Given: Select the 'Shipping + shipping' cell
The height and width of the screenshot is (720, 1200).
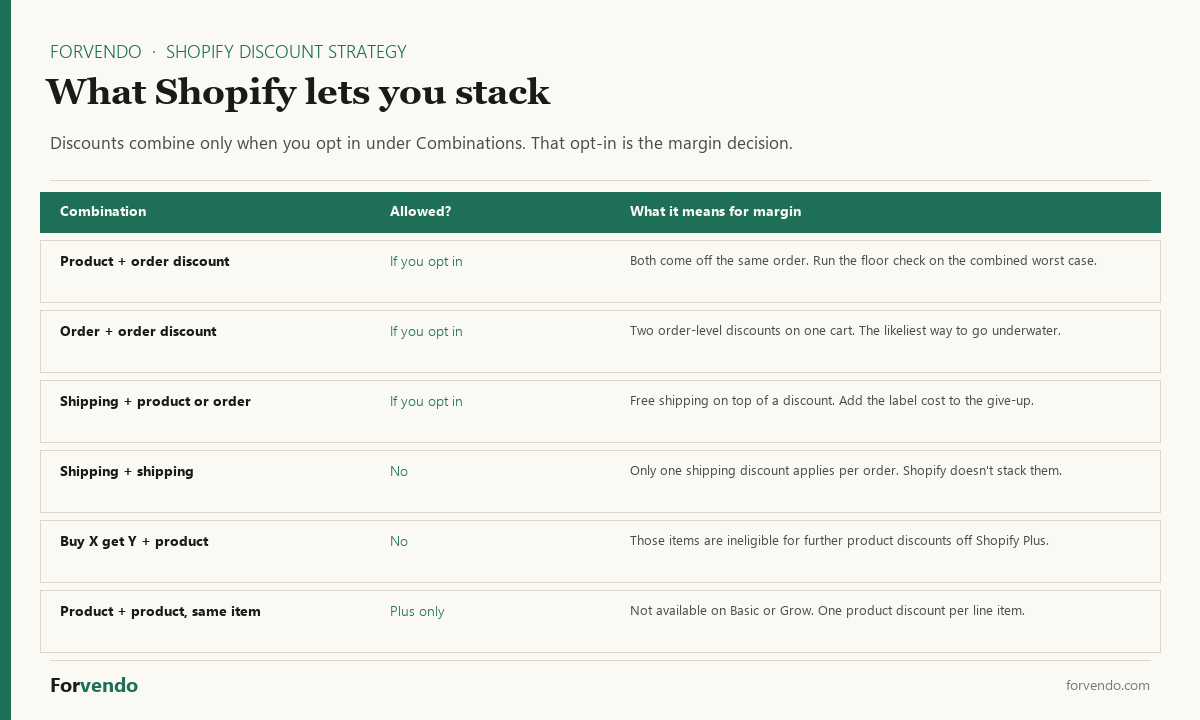Looking at the screenshot, I should (127, 471).
